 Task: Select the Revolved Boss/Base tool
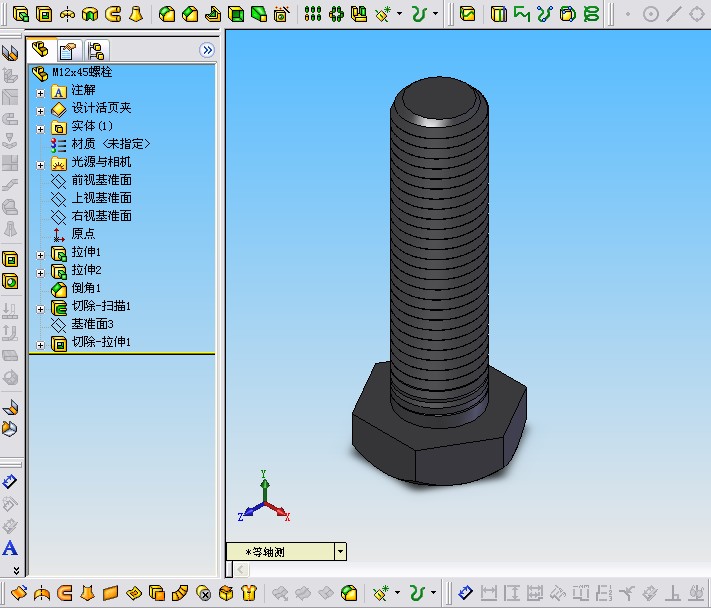point(67,14)
